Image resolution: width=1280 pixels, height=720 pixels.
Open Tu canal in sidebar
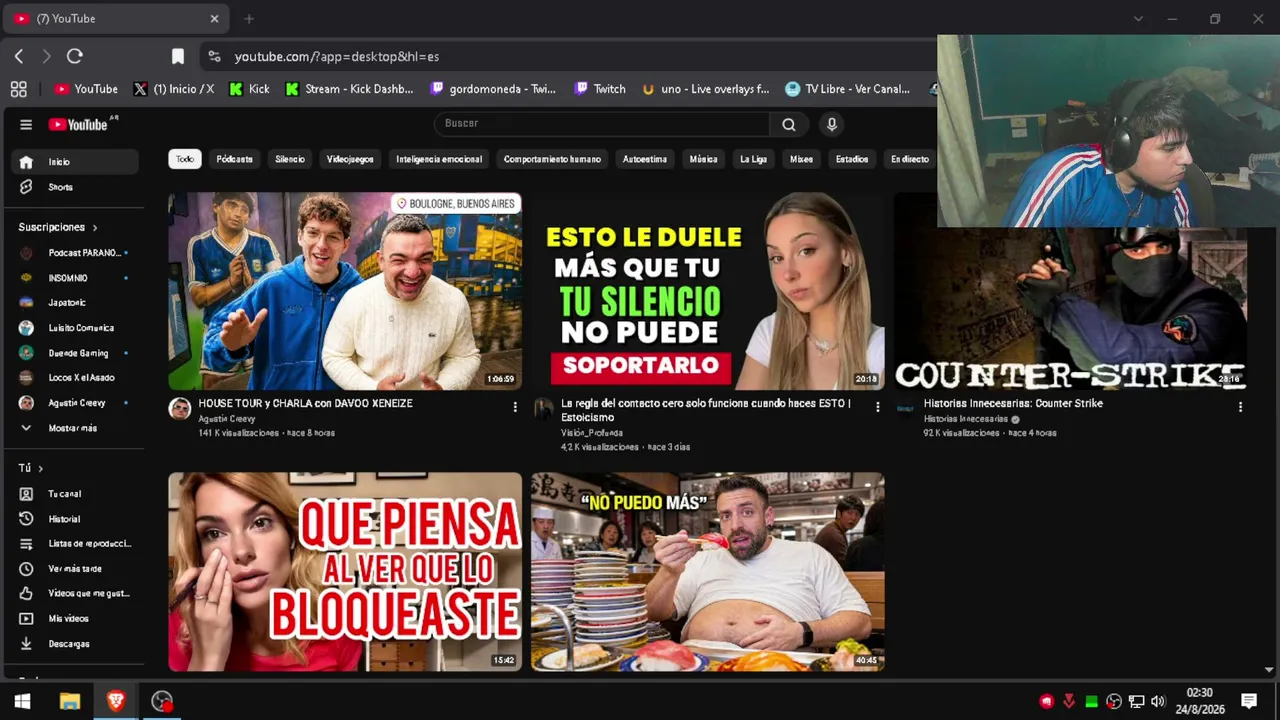(x=75, y=494)
